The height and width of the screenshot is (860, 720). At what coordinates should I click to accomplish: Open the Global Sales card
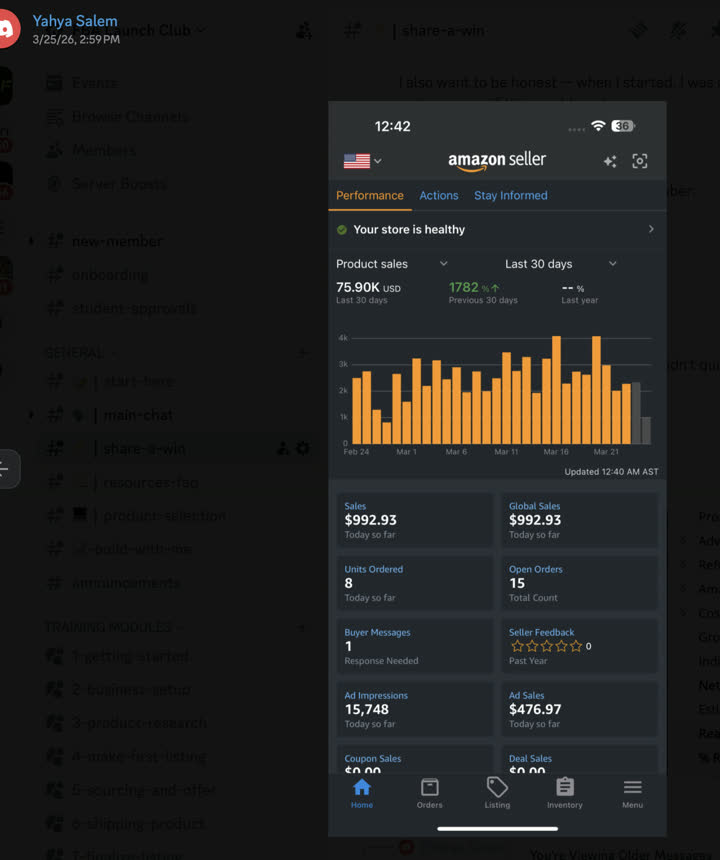click(x=579, y=520)
